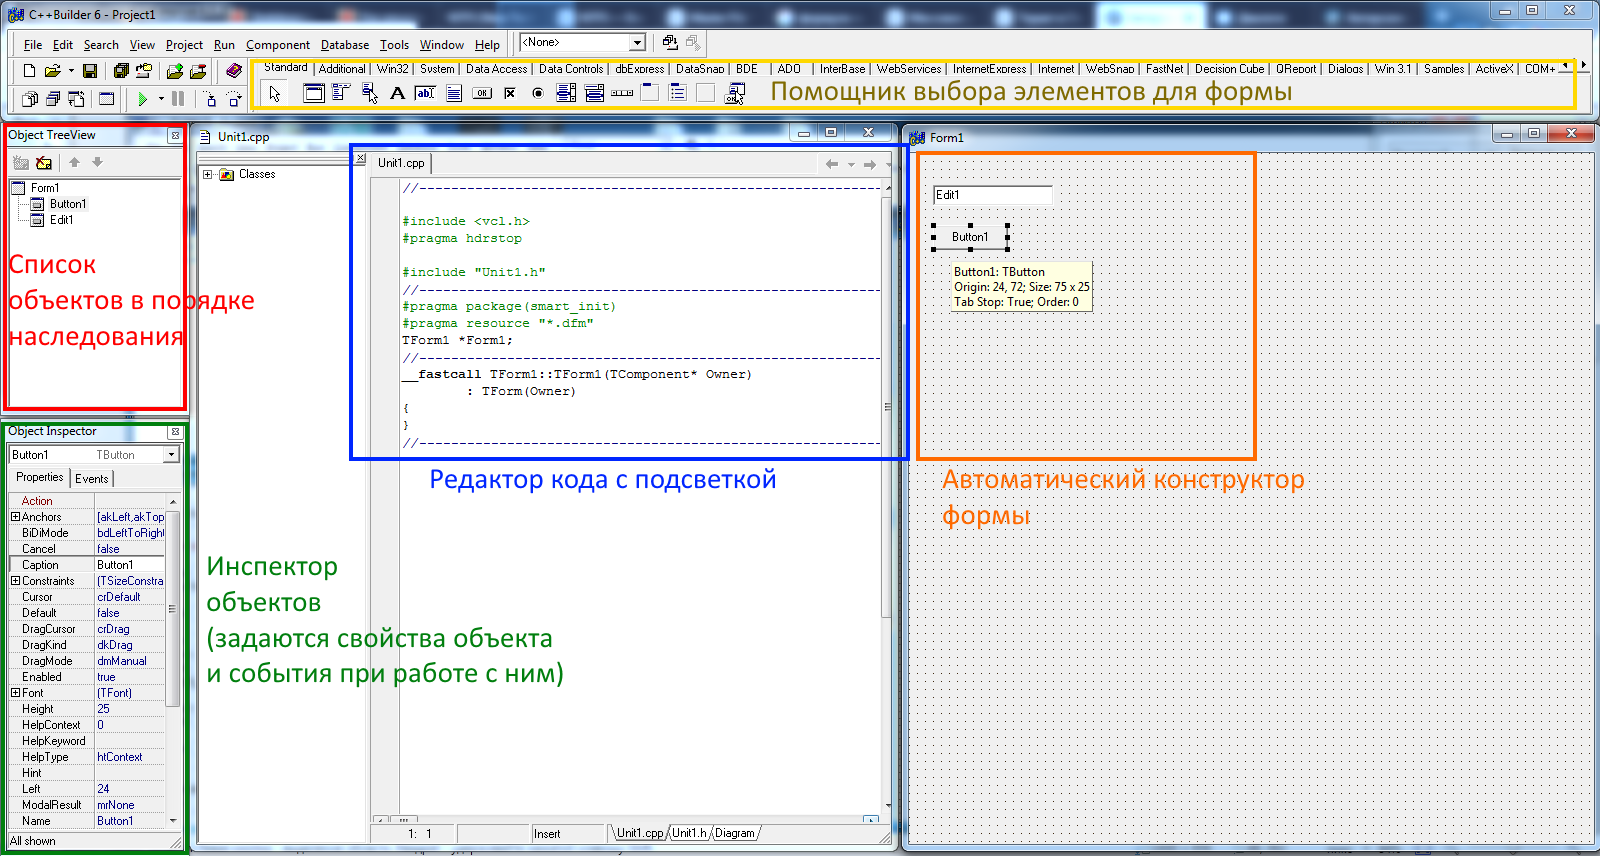Click the Add file to project icon
Viewport: 1600px width, 856px height.
click(x=175, y=71)
